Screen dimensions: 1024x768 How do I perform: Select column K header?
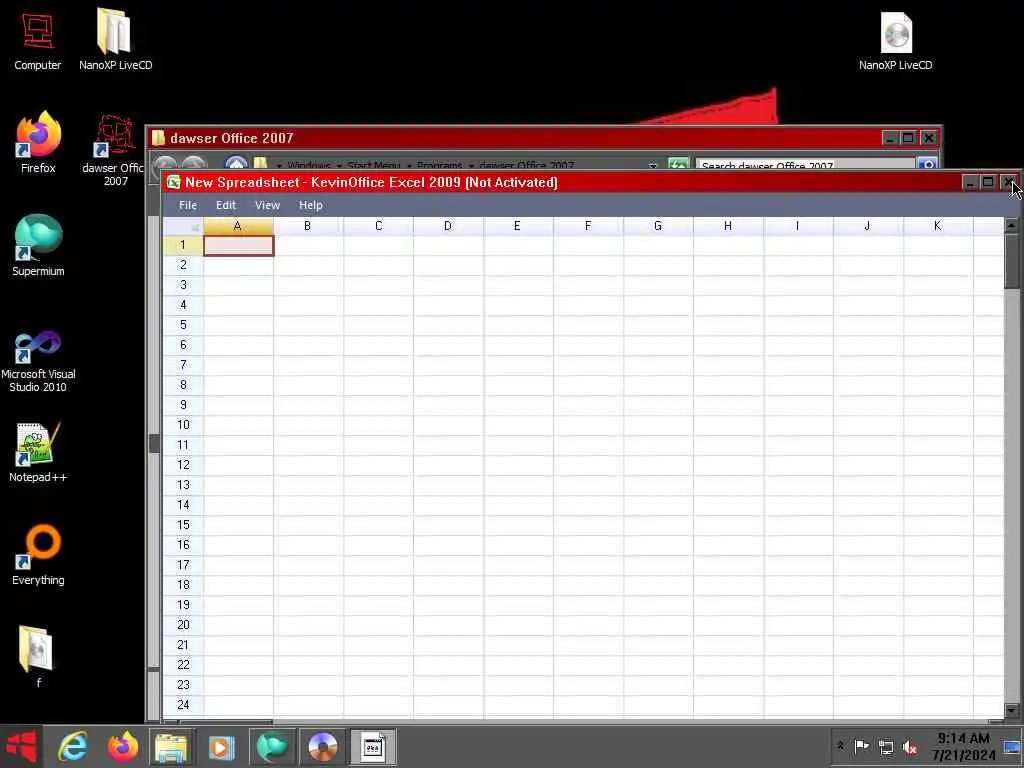(x=938, y=226)
